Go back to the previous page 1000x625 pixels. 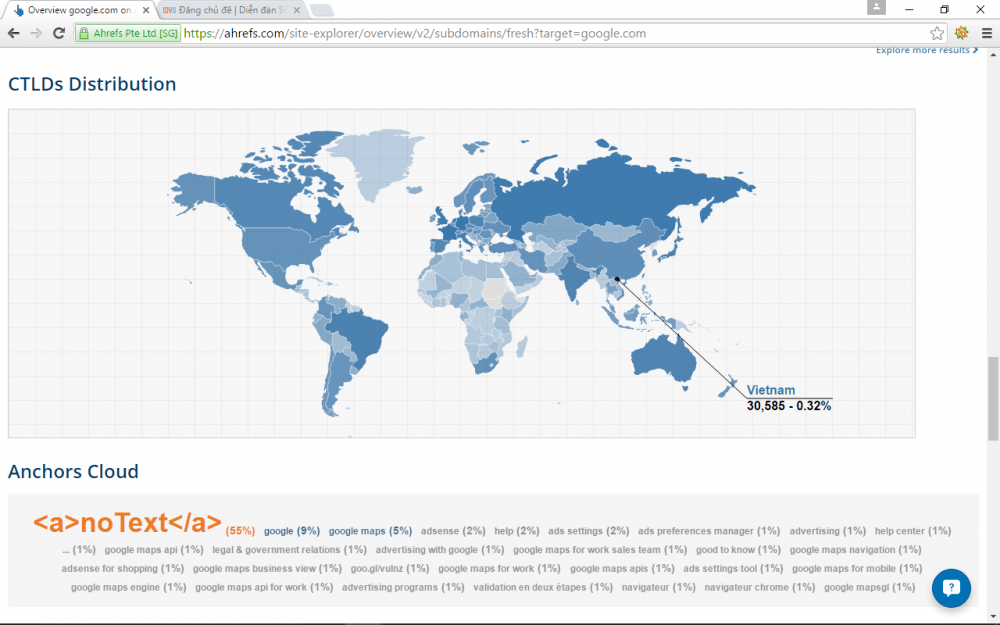13,33
